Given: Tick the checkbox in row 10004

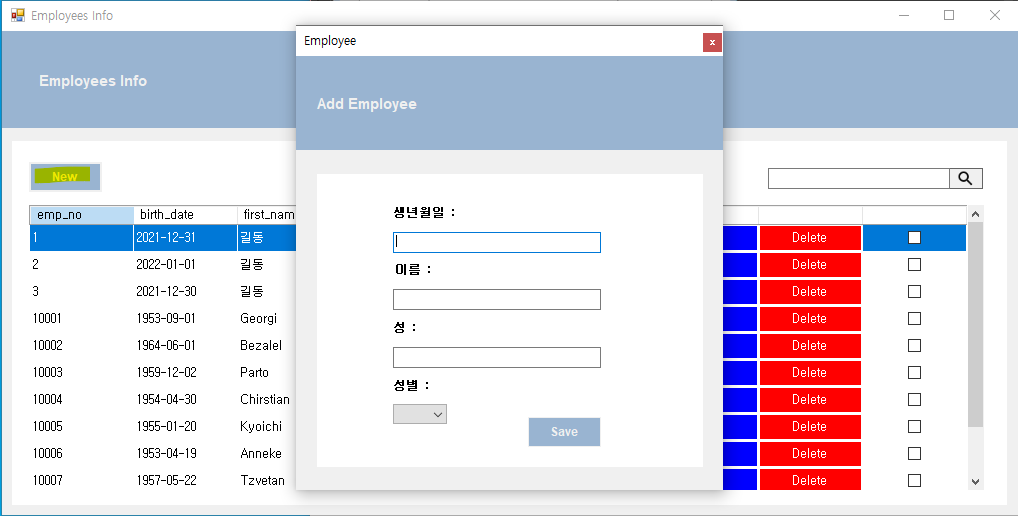Looking at the screenshot, I should [x=914, y=399].
